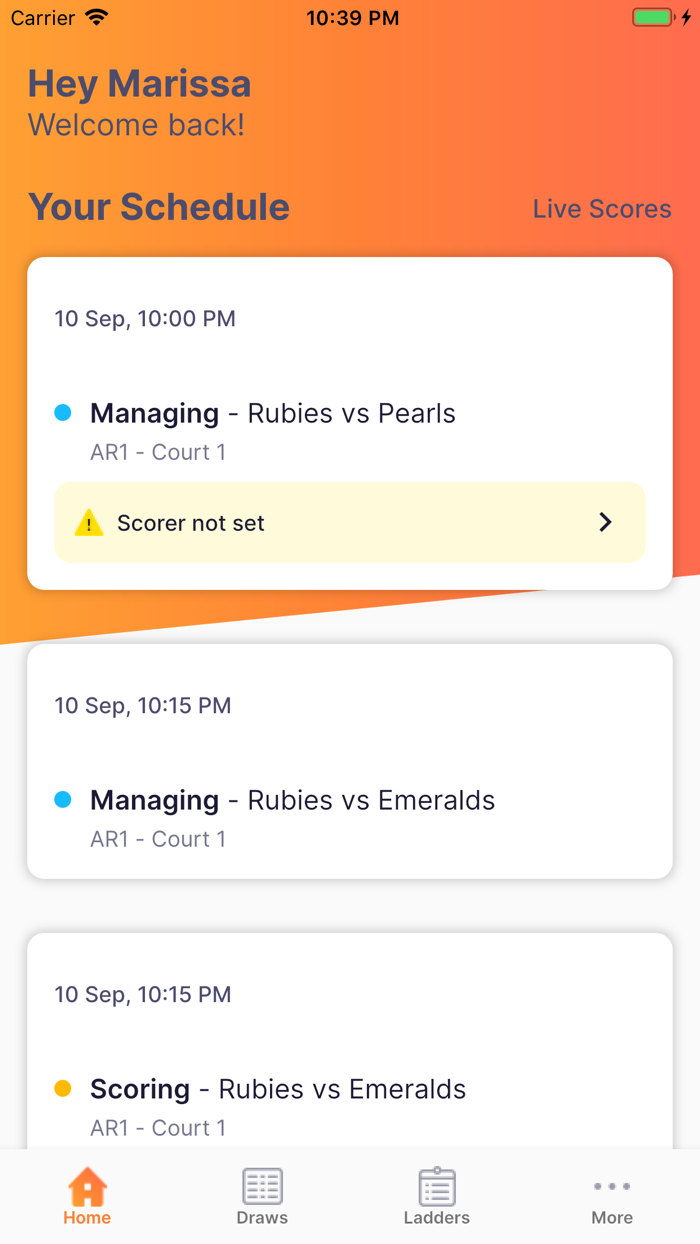
Task: Select the Draws icon in bottom bar
Action: (262, 1185)
